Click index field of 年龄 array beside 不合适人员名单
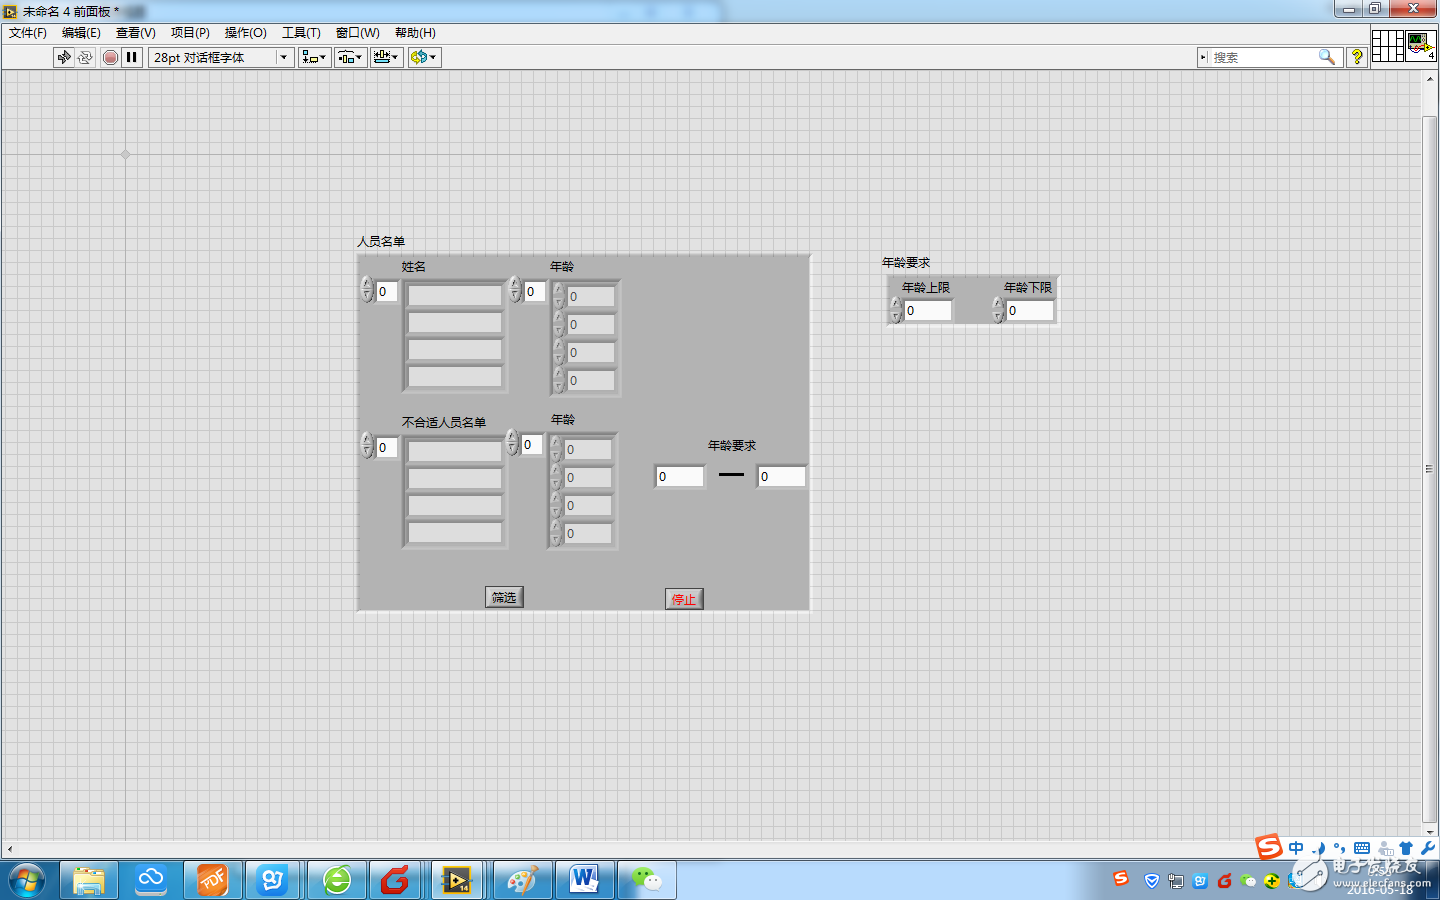Viewport: 1440px width, 900px height. coord(532,444)
